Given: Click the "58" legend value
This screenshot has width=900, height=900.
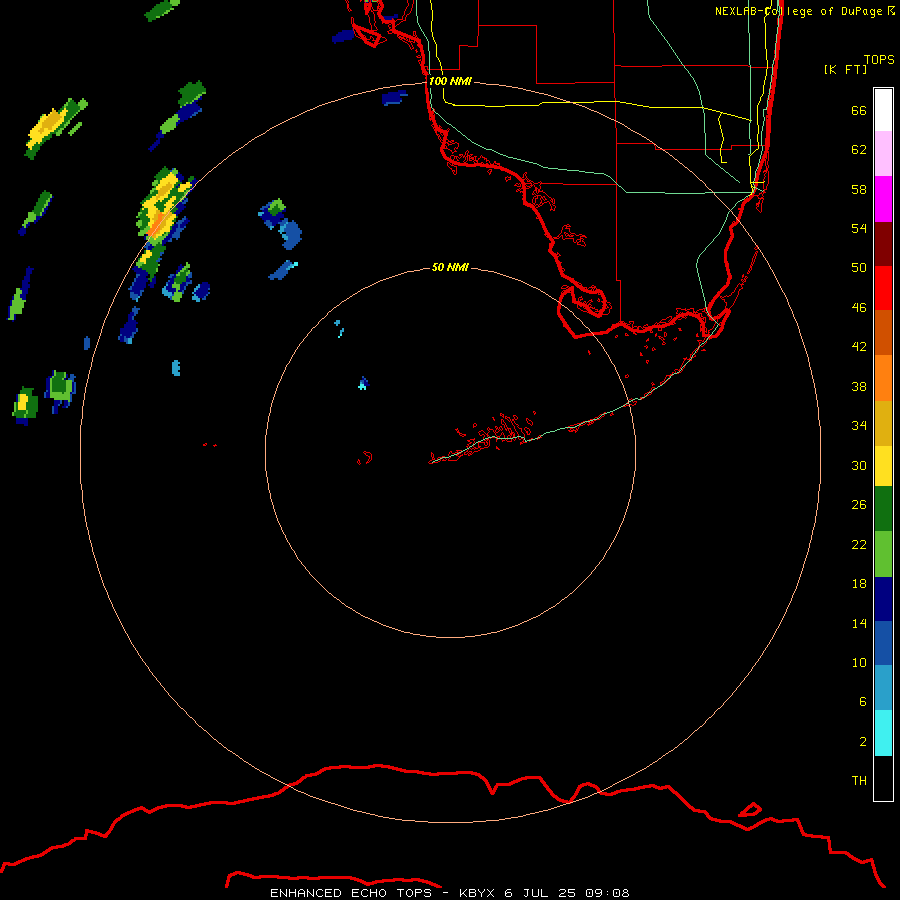Looking at the screenshot, I should coord(859,189).
